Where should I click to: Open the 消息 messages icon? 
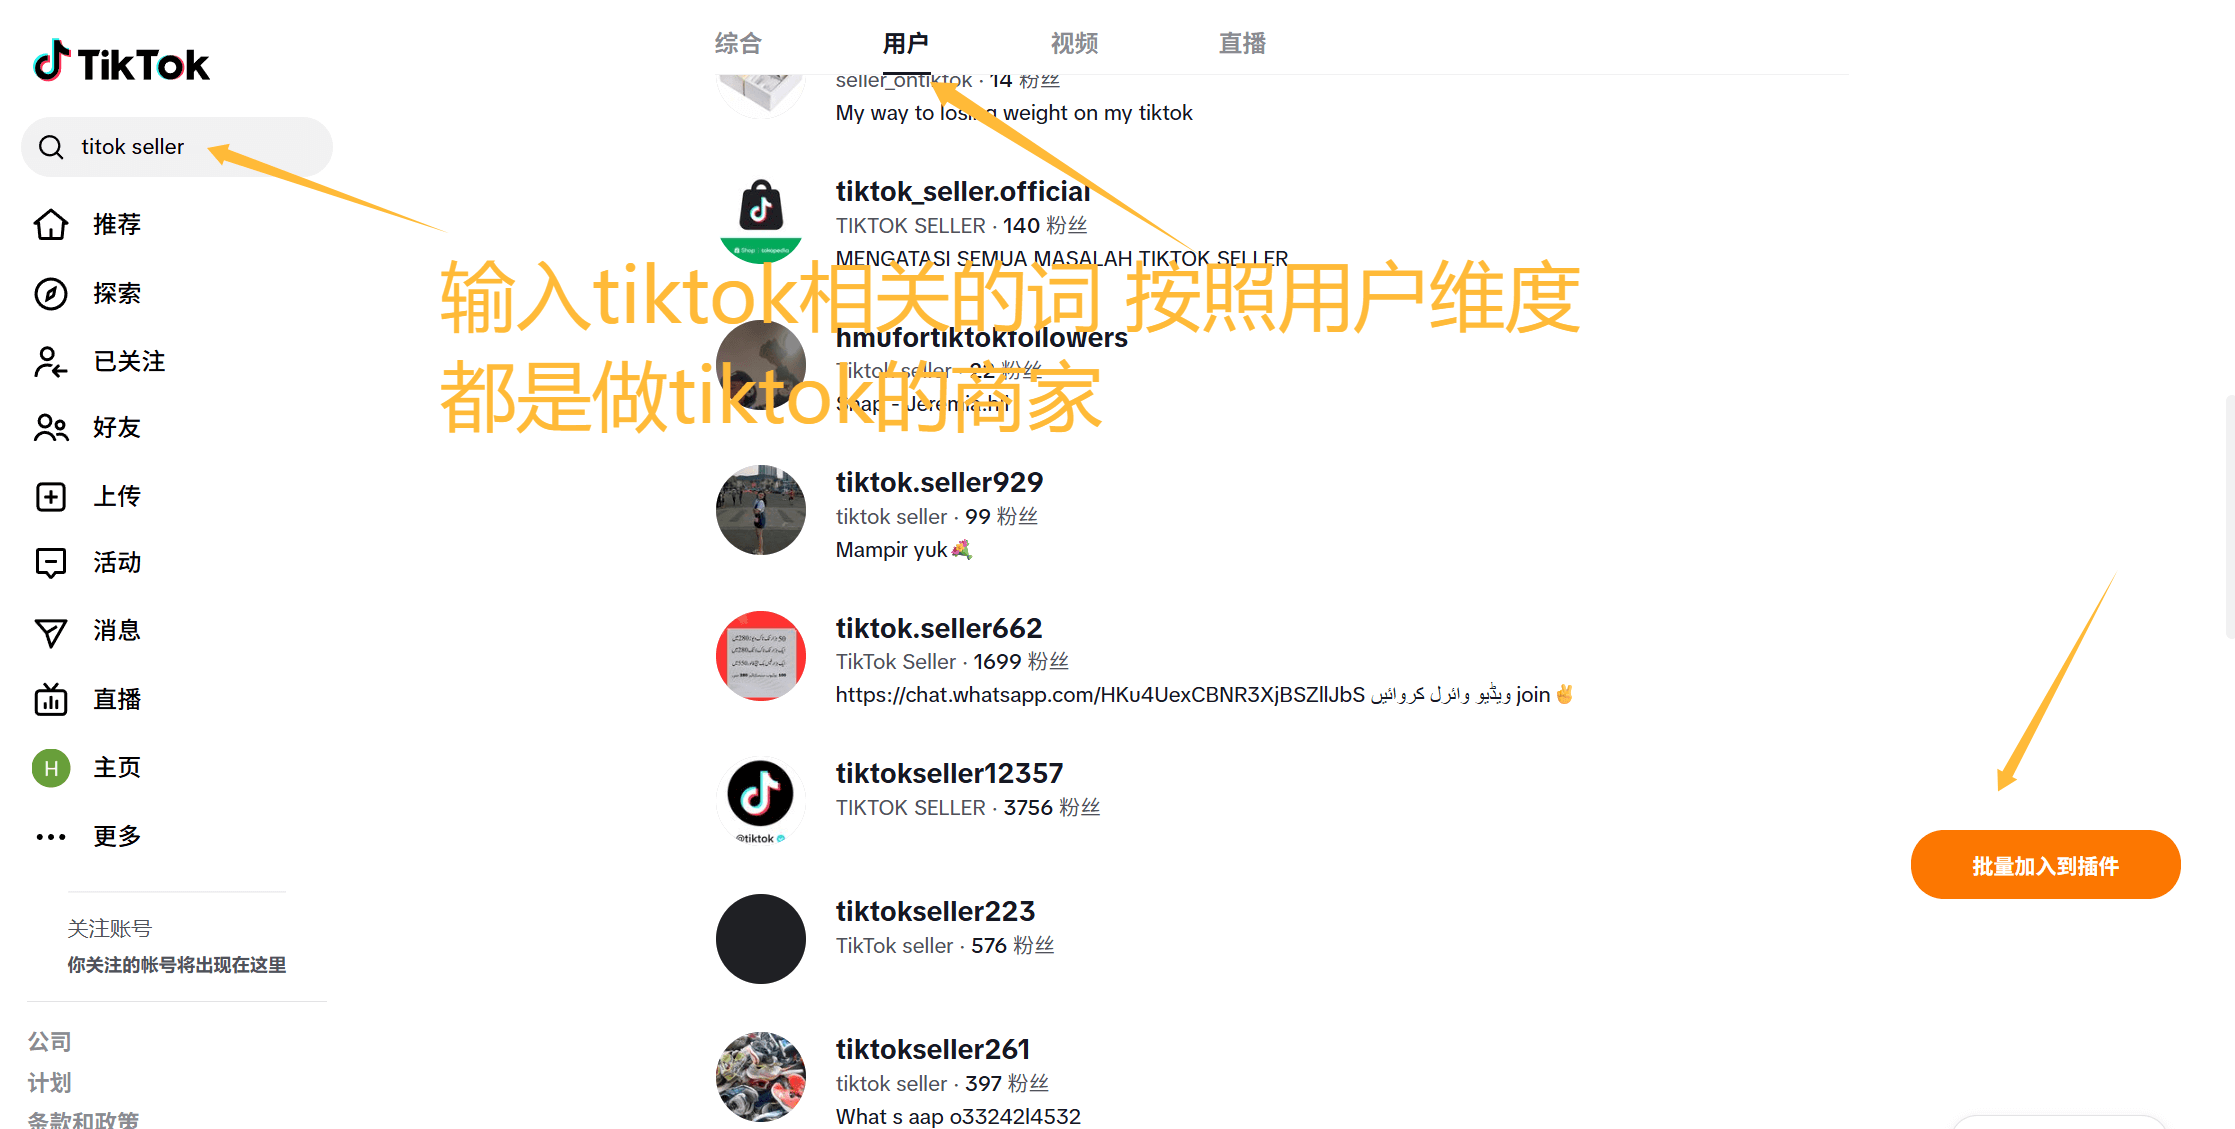click(x=51, y=631)
